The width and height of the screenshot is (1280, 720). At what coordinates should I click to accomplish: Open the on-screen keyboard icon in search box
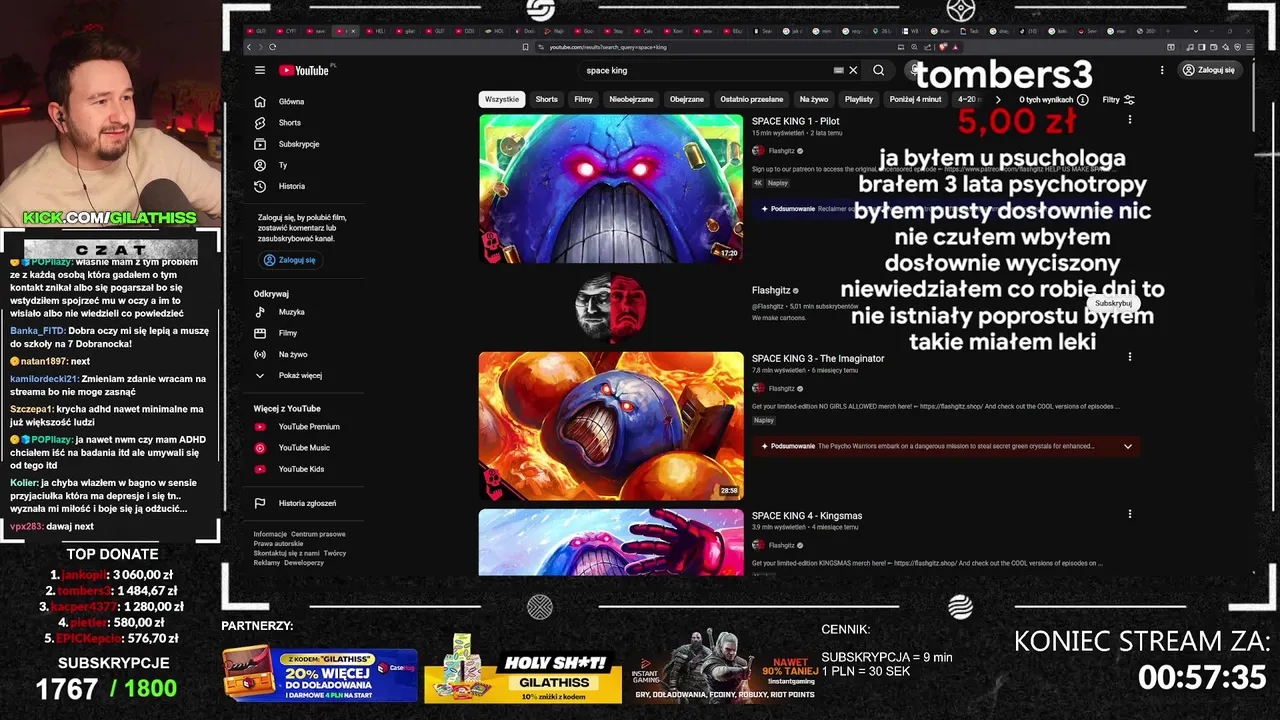tap(838, 70)
